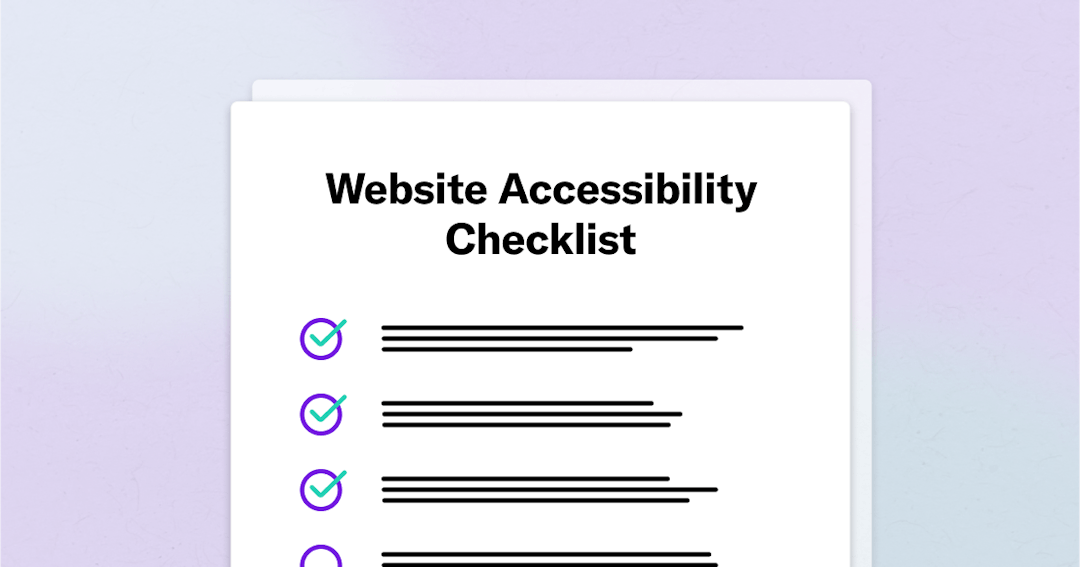1080x567 pixels.
Task: Click the bottom line of third checklist item
Action: point(536,500)
